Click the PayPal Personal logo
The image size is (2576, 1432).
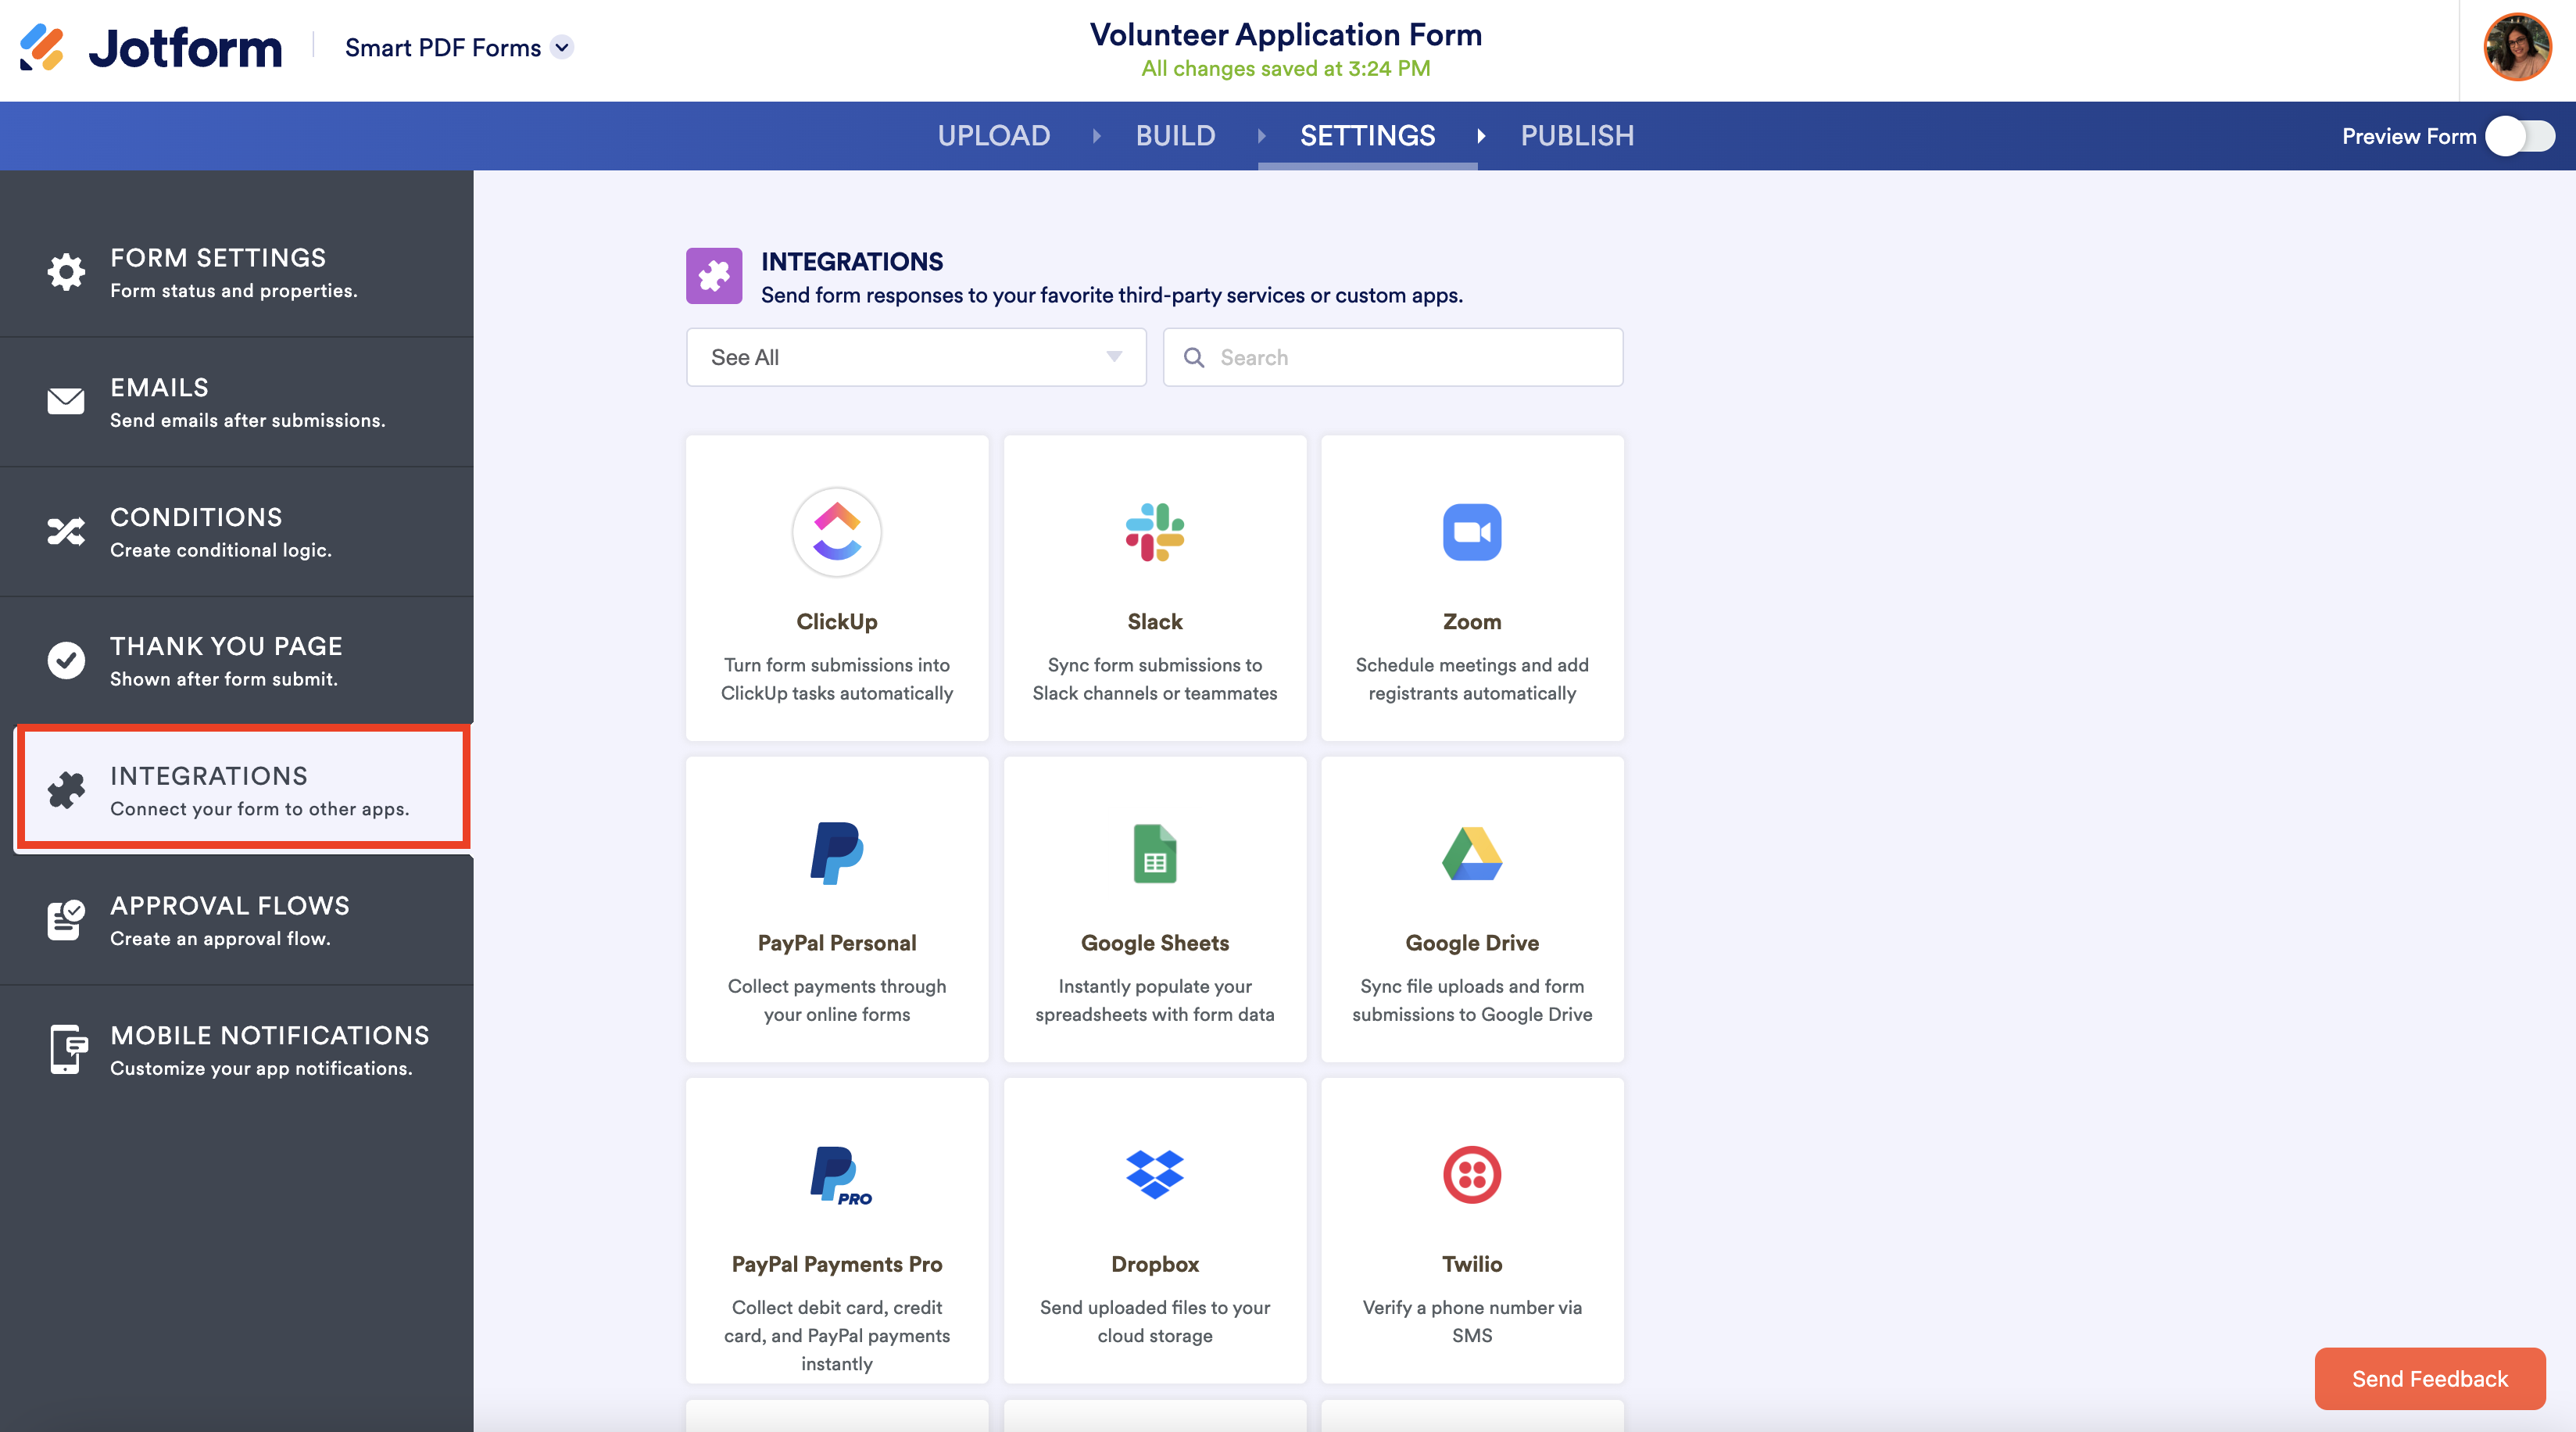pyautogui.click(x=836, y=854)
